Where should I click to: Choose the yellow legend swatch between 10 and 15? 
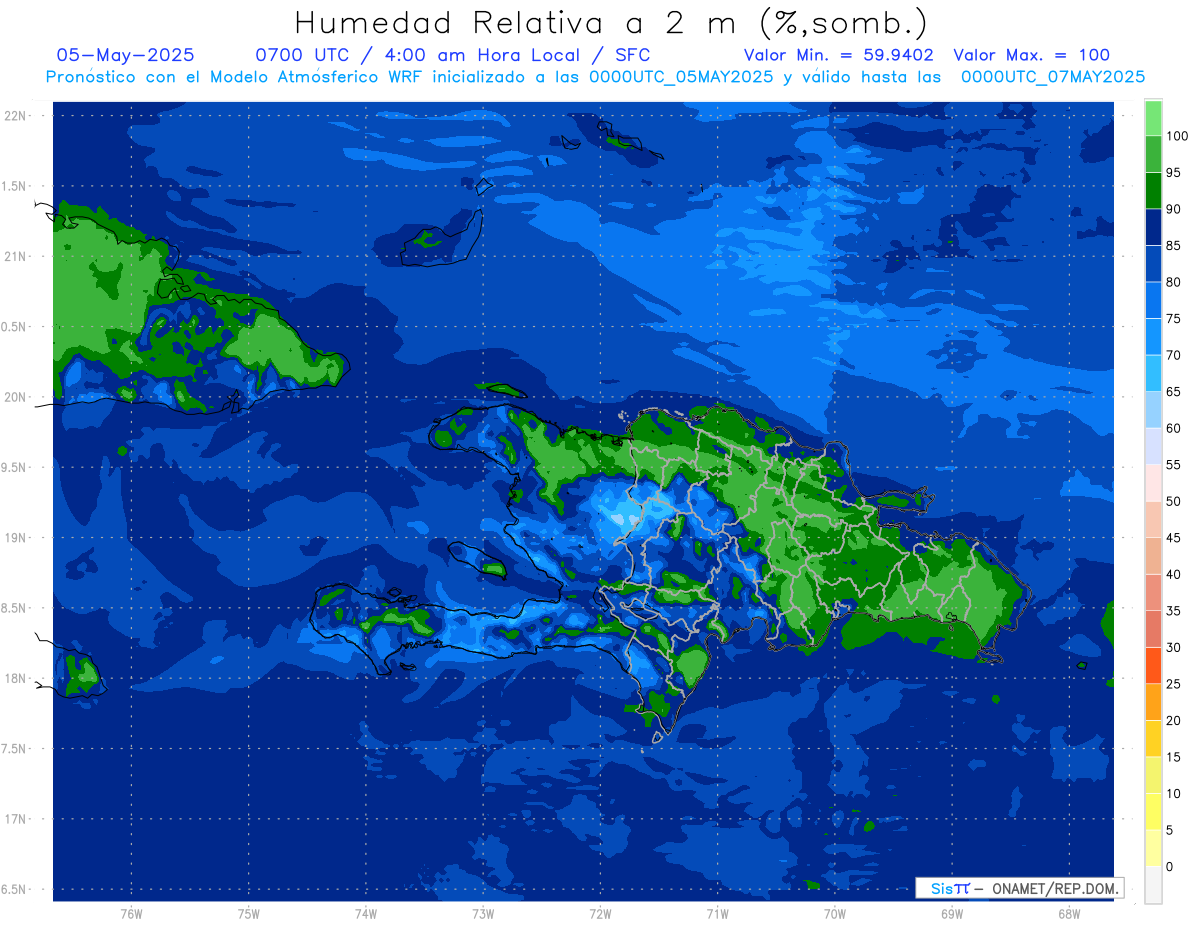point(1153,775)
